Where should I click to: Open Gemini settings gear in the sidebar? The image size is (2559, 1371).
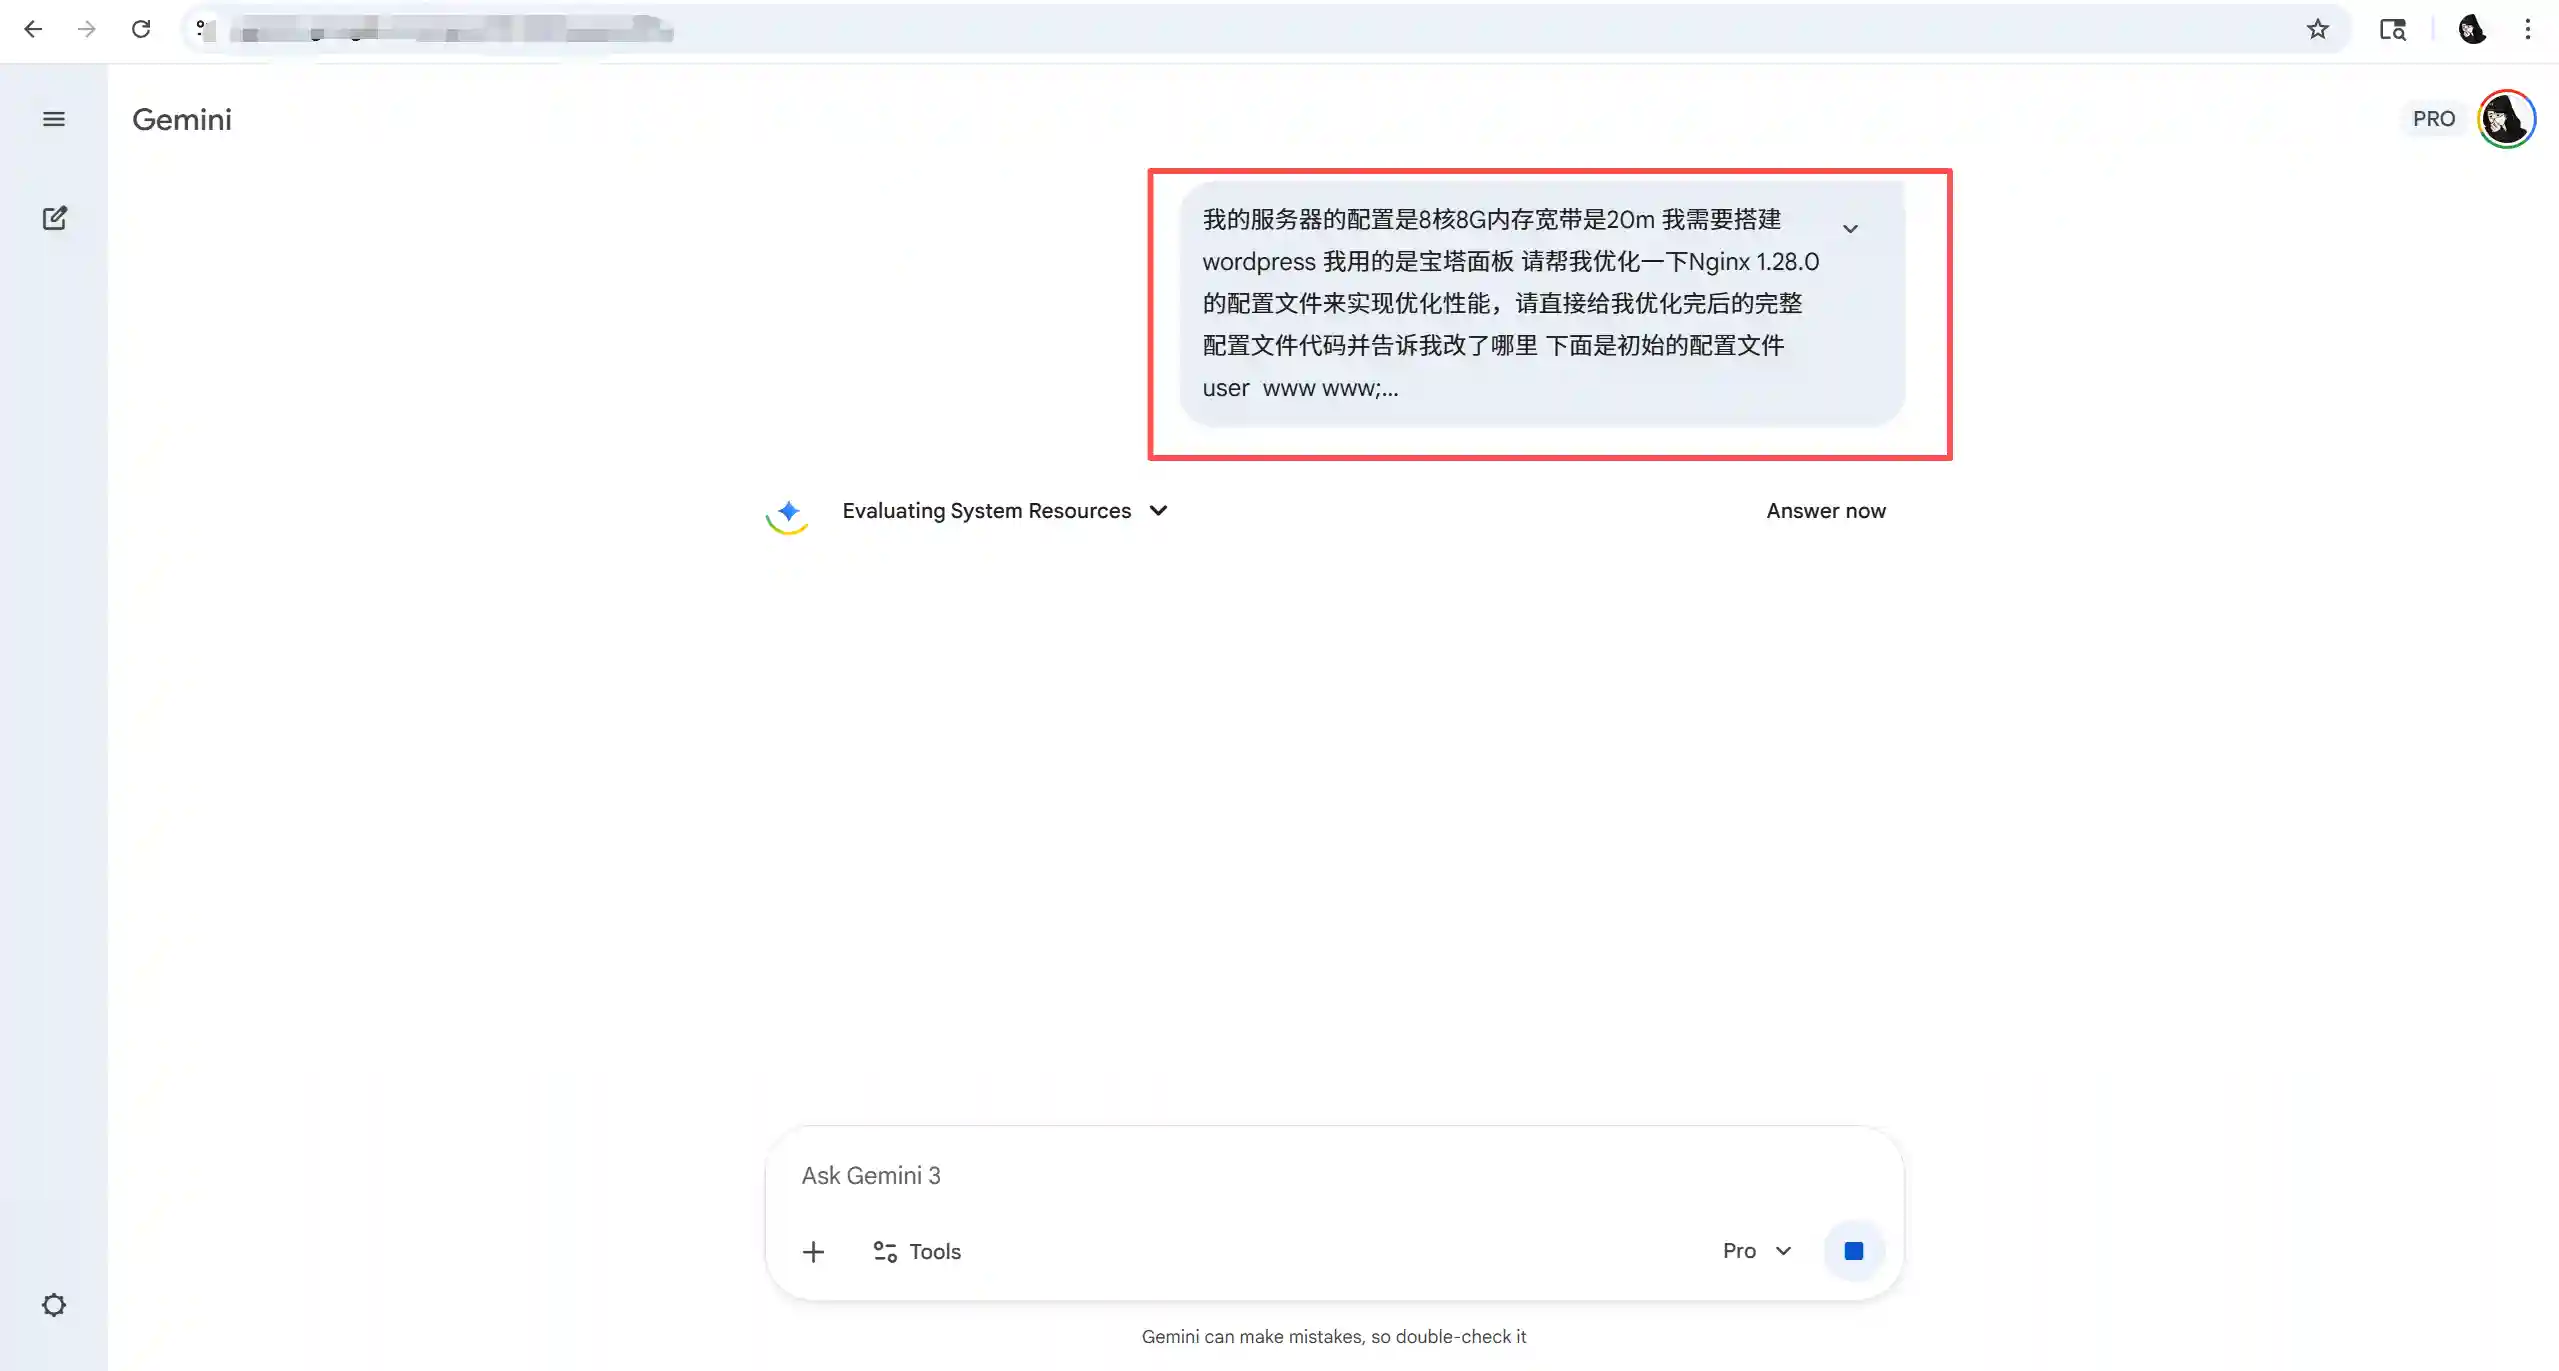tap(54, 1305)
